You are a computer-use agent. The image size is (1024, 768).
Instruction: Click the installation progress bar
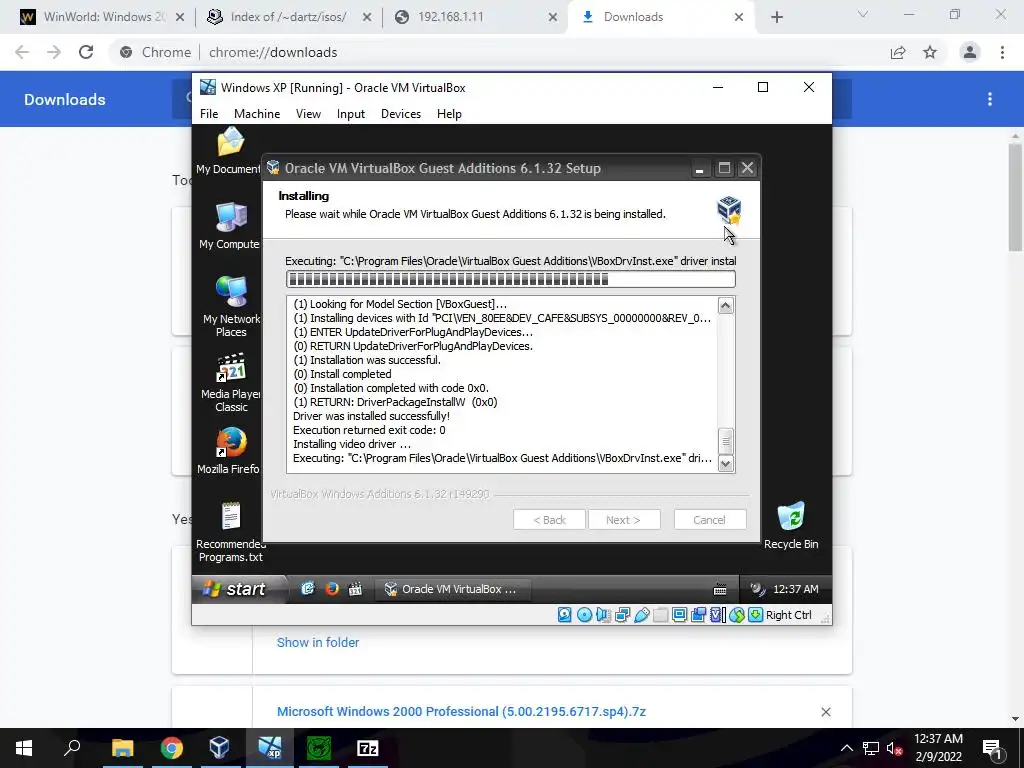click(x=511, y=280)
